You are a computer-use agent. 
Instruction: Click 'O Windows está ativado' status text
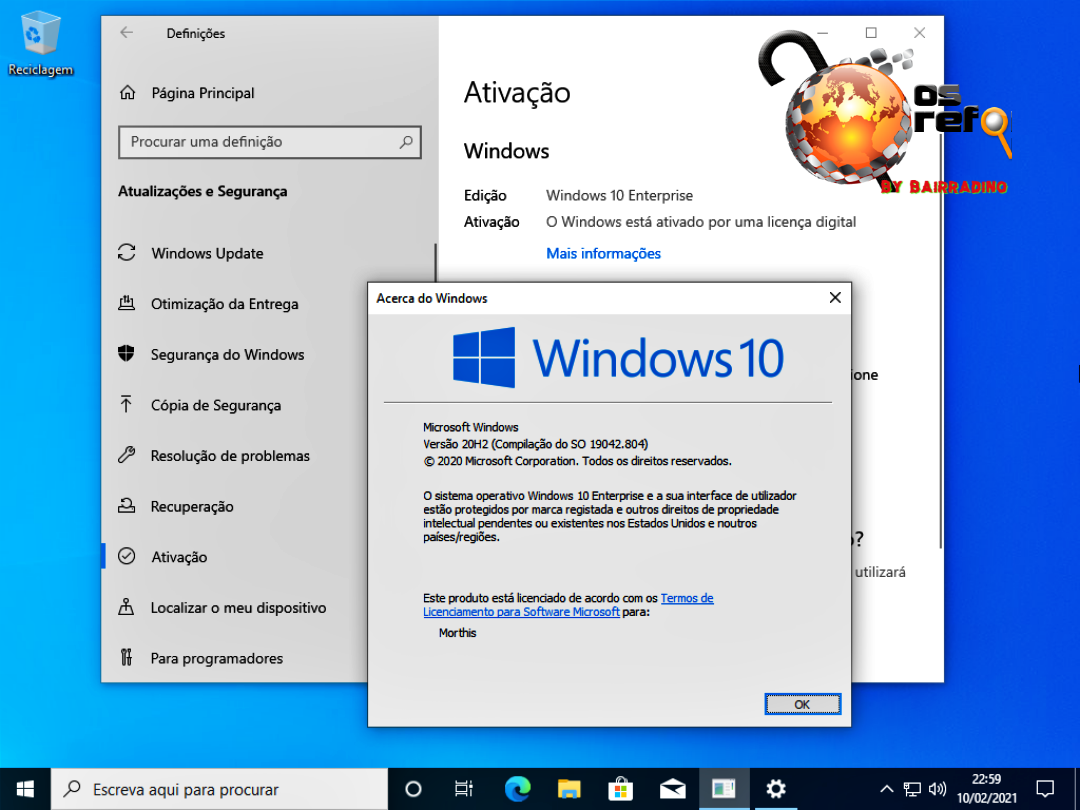pyautogui.click(x=701, y=222)
